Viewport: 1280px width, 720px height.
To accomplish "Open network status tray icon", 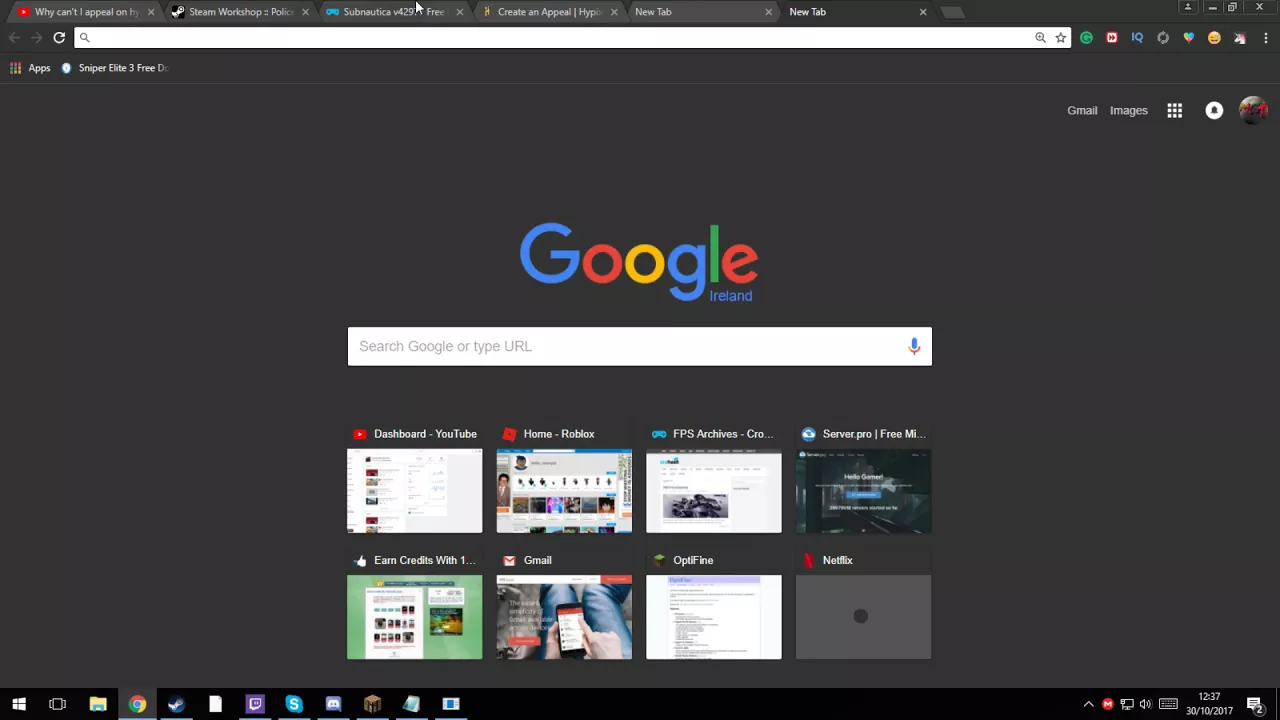I will 1127,704.
